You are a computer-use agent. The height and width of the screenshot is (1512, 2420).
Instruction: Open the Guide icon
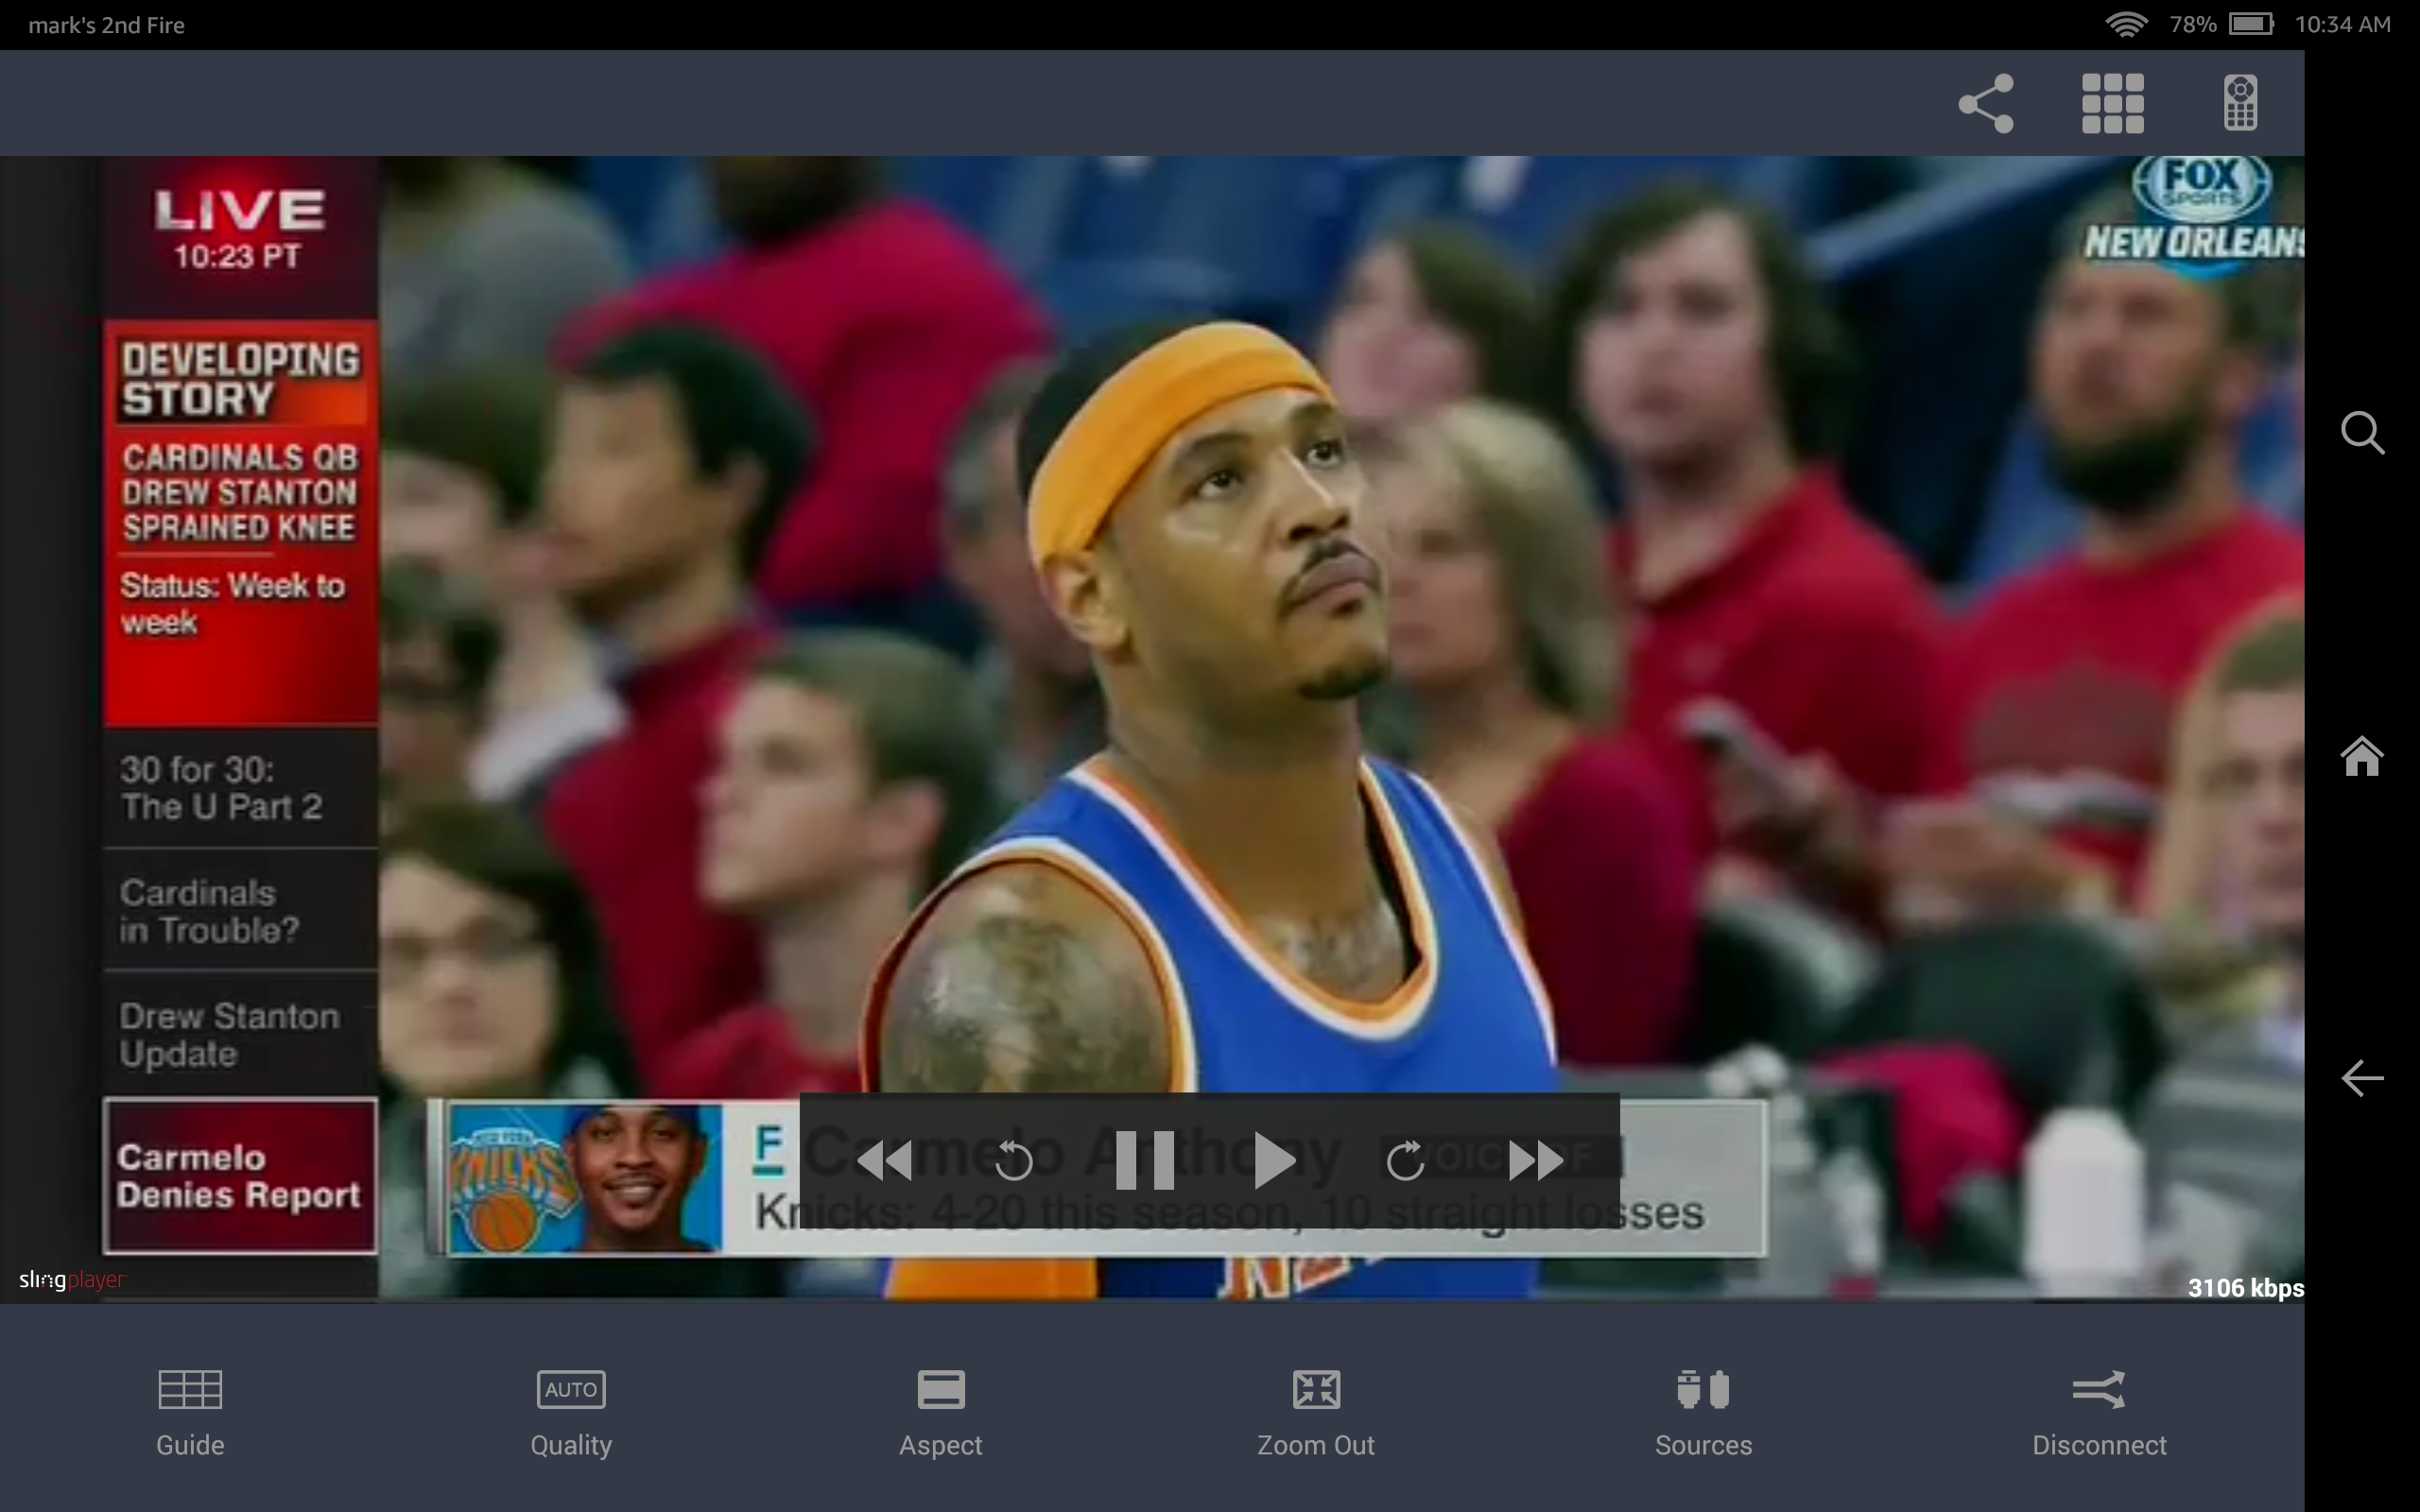click(x=190, y=1389)
